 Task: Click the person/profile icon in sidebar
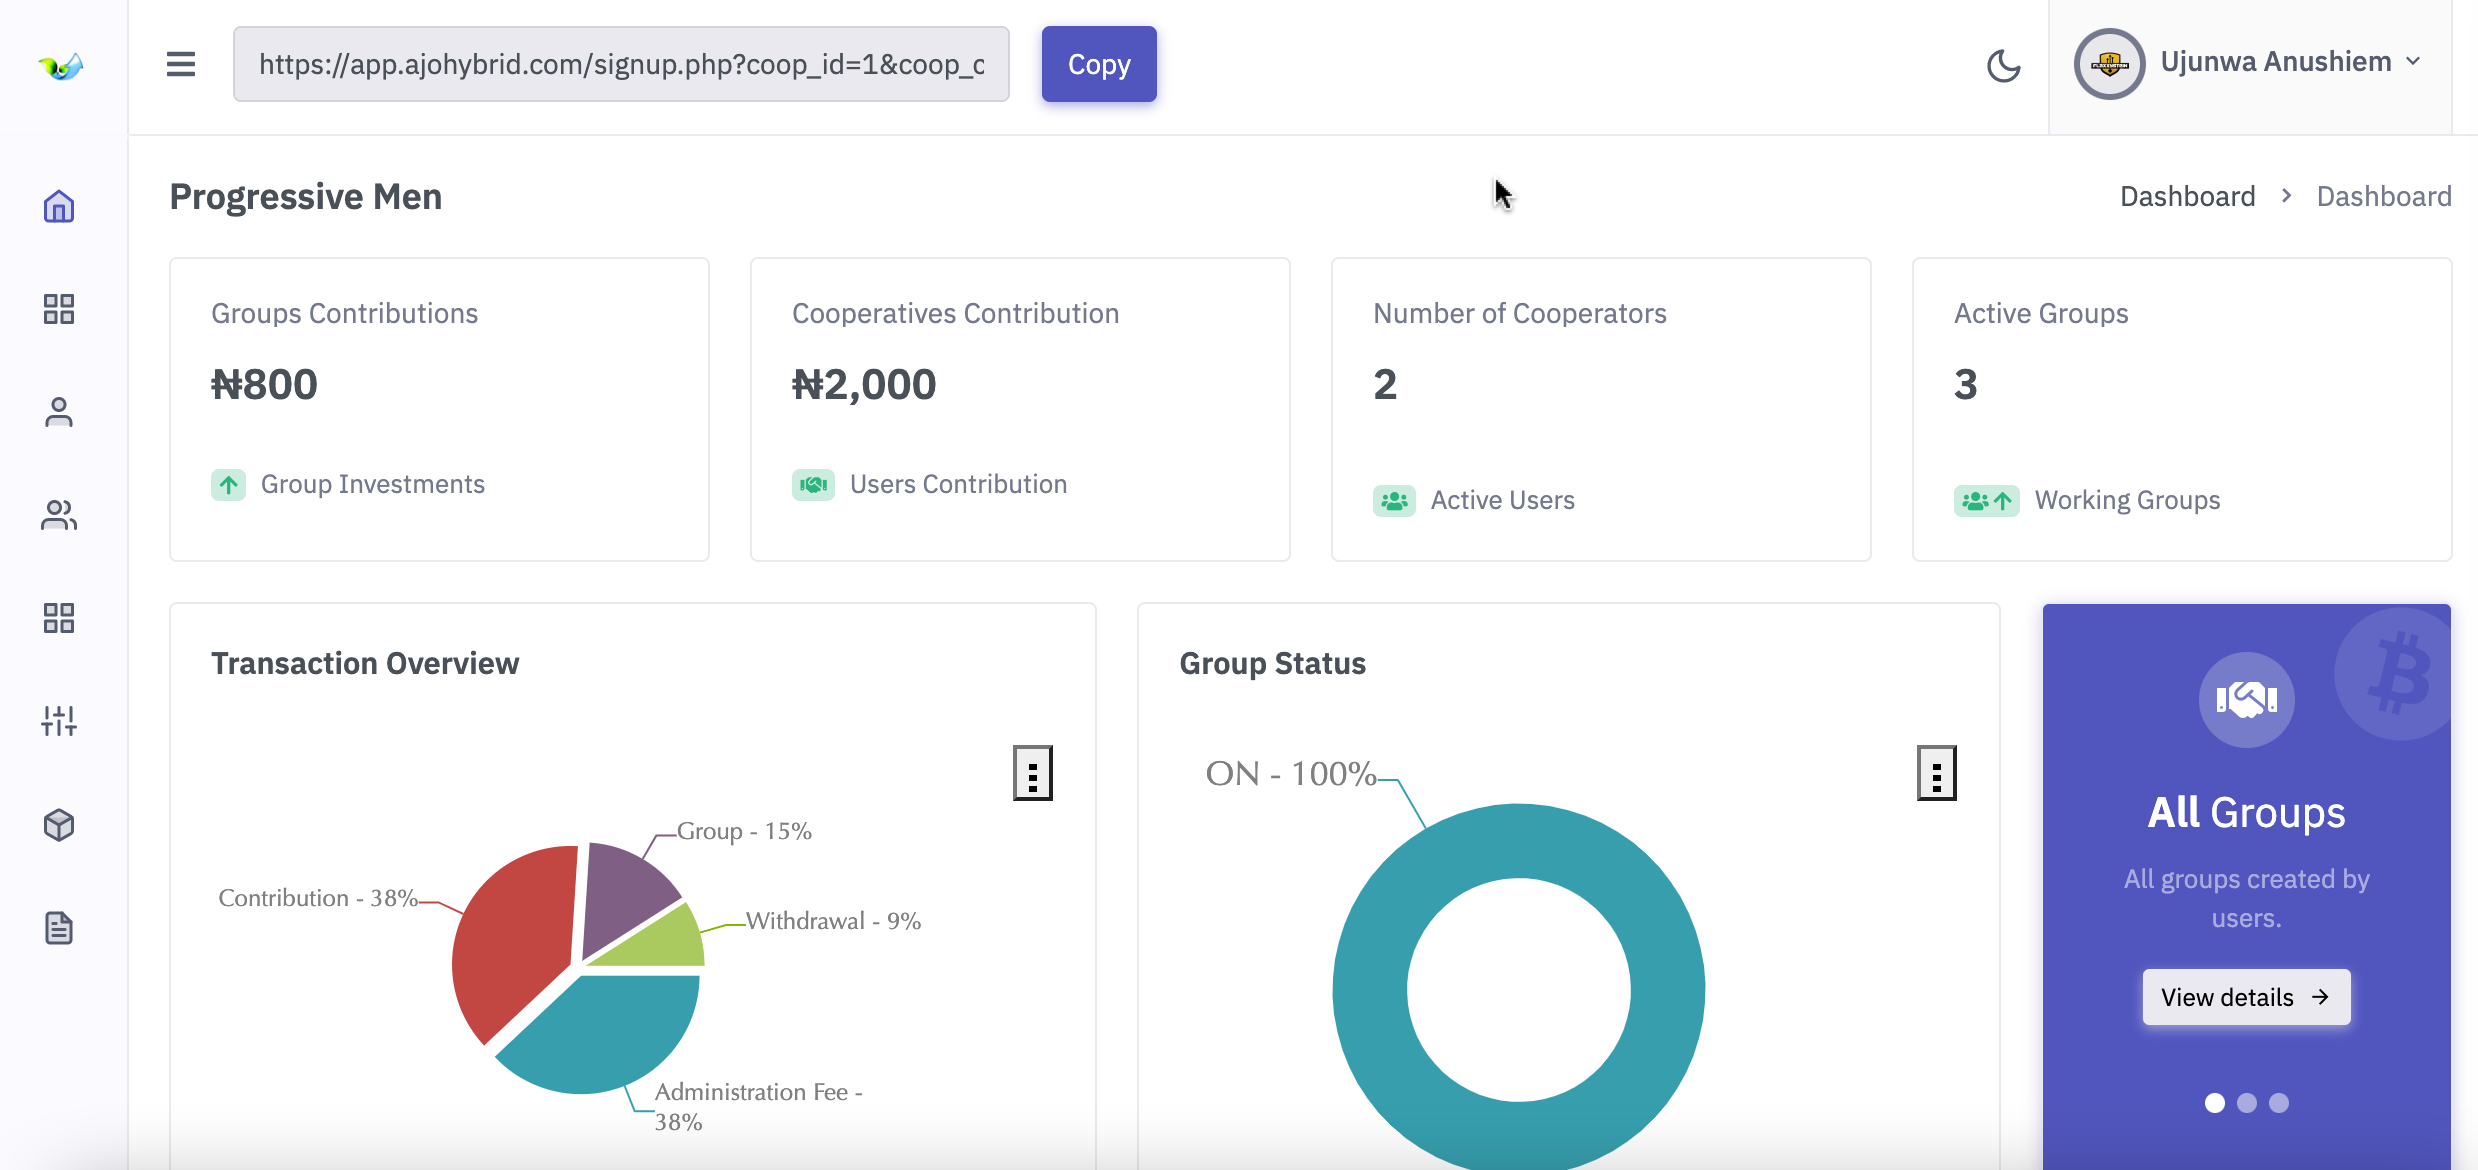click(x=58, y=411)
